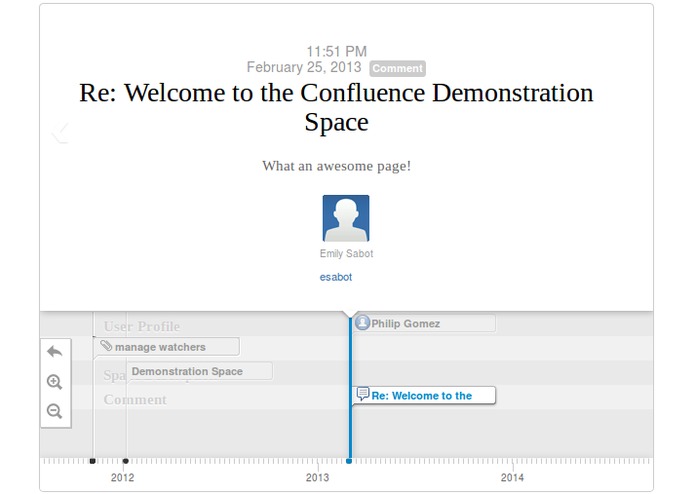Click the speech bubble icon on Re: Welcome

(363, 394)
